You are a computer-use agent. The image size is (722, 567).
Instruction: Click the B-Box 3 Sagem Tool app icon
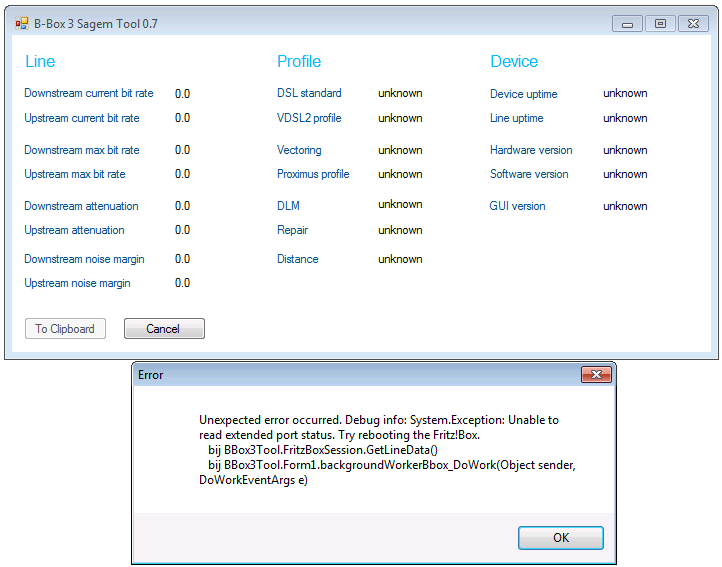point(21,23)
